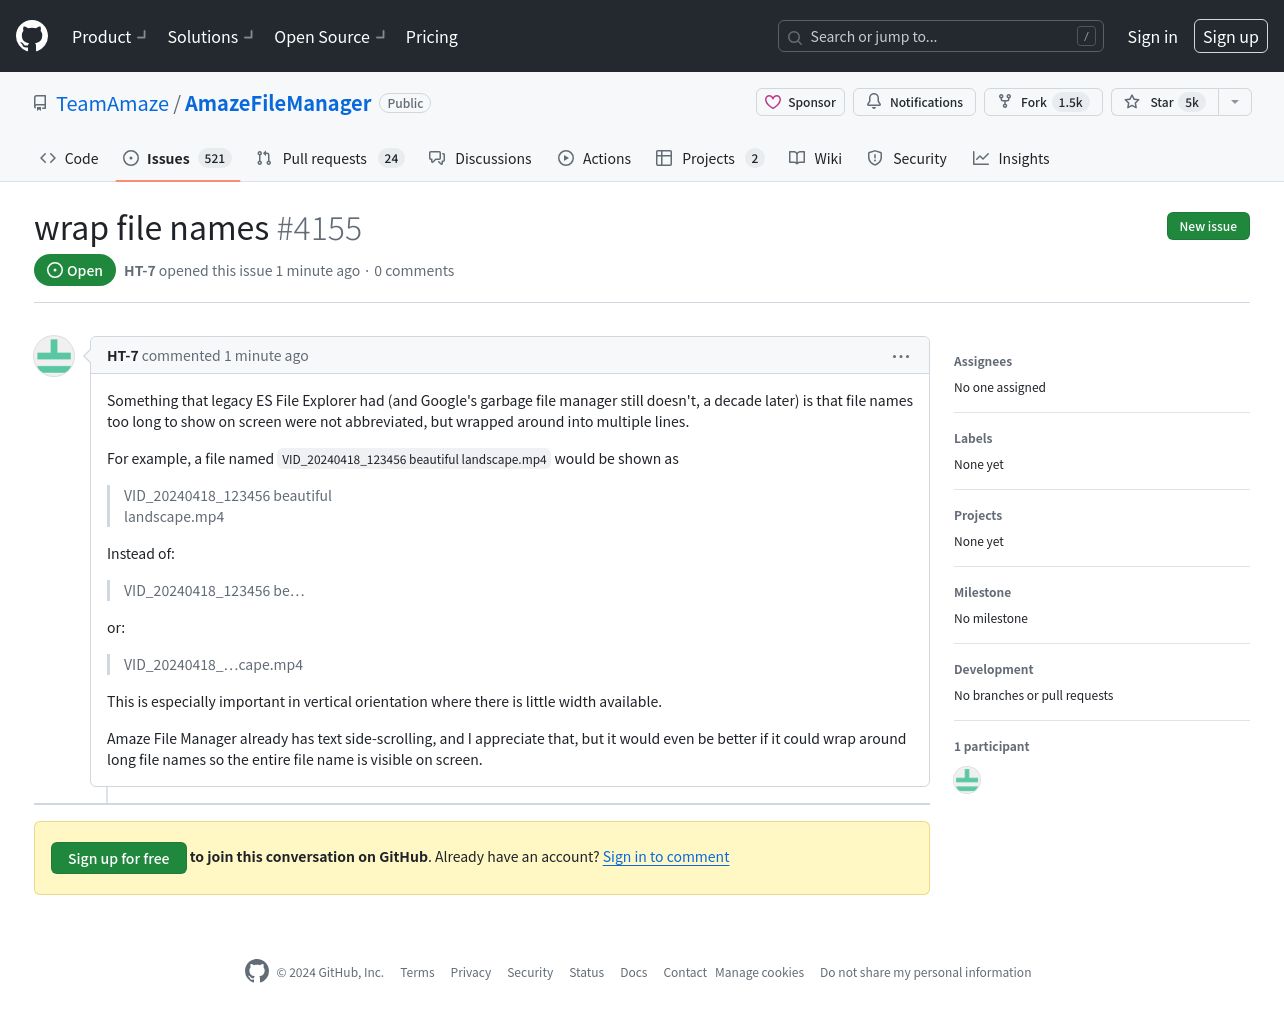The width and height of the screenshot is (1284, 1026).
Task: Open the TeamAmaze owner page
Action: (x=112, y=103)
